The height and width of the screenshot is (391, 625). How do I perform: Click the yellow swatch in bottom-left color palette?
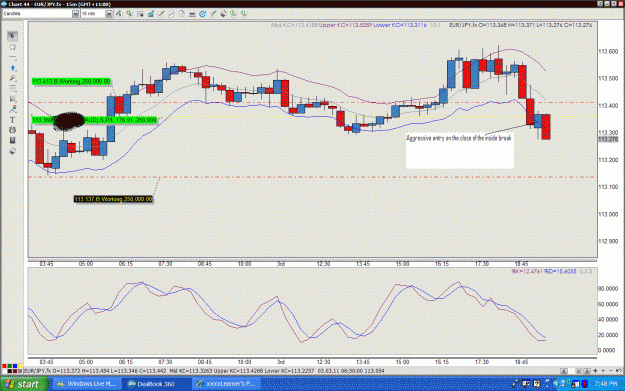(20, 366)
